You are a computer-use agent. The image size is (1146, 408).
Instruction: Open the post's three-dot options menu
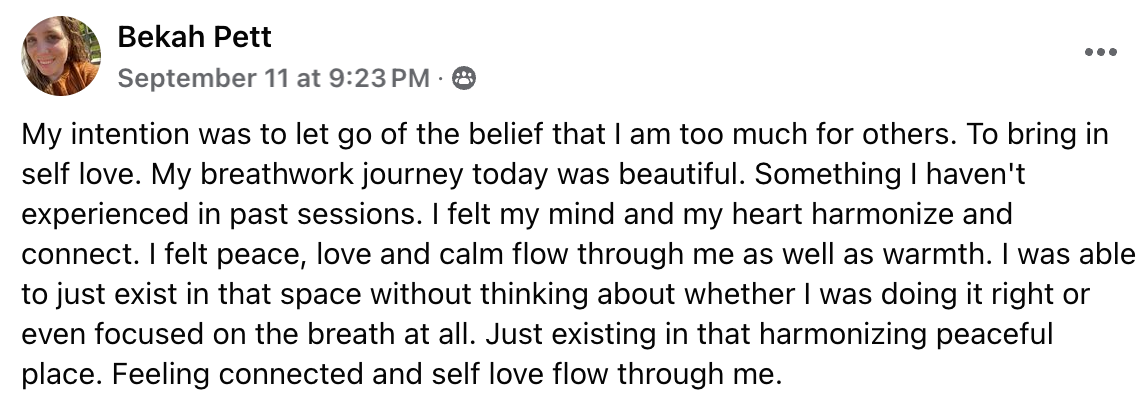(1100, 52)
